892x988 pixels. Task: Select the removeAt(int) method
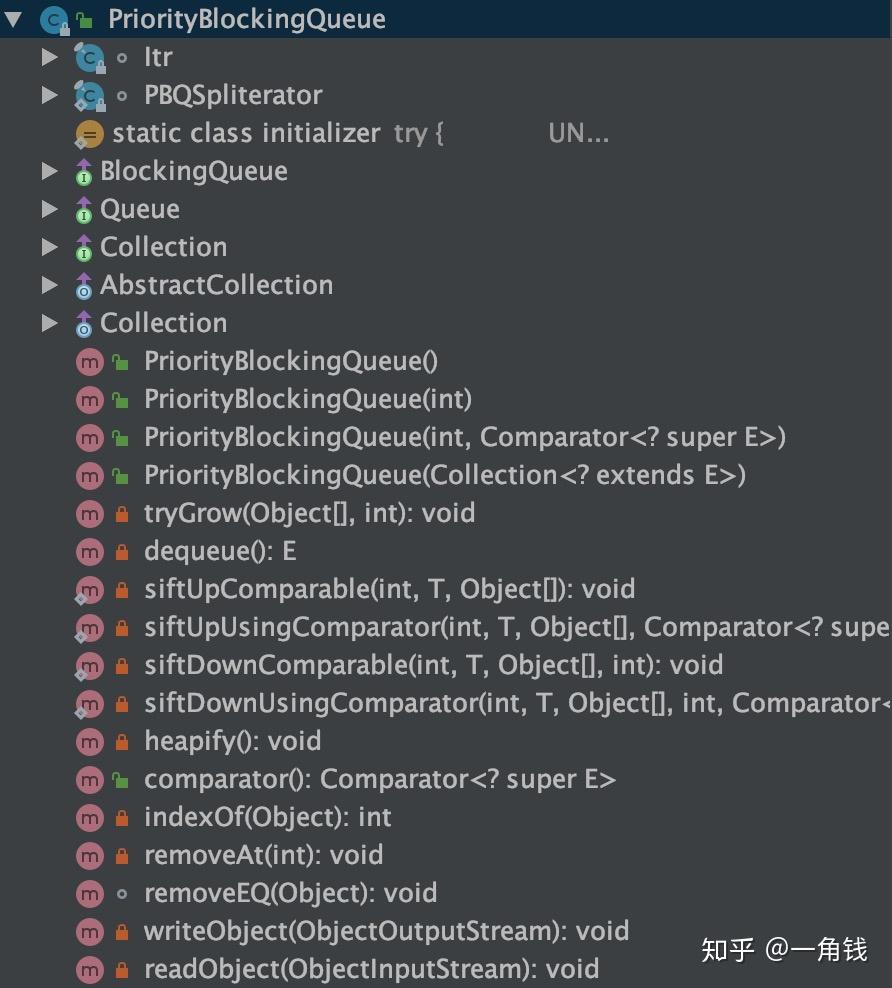tap(263, 856)
